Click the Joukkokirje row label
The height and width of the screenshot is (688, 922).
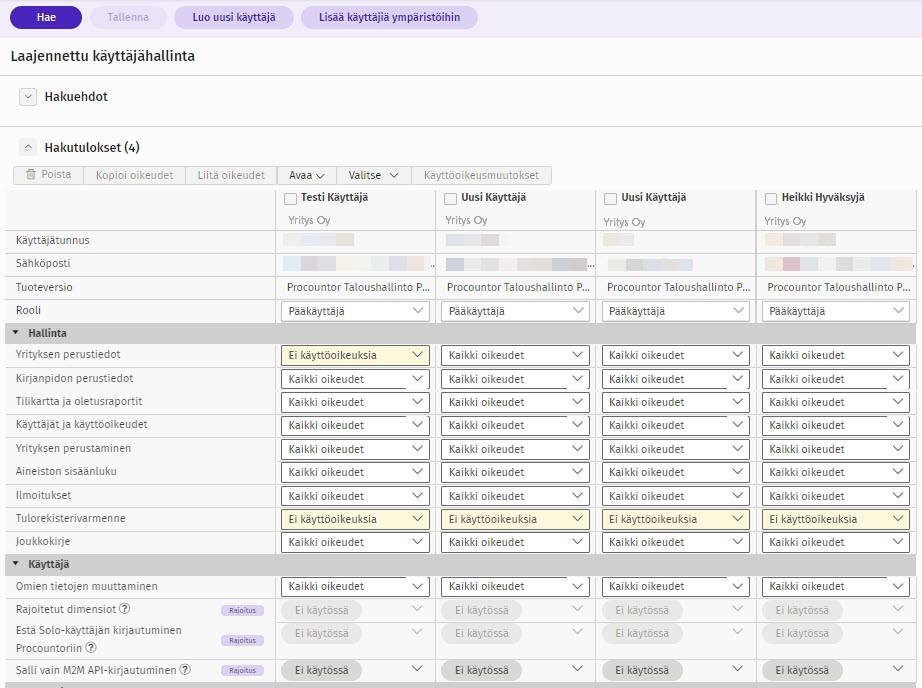pos(43,542)
